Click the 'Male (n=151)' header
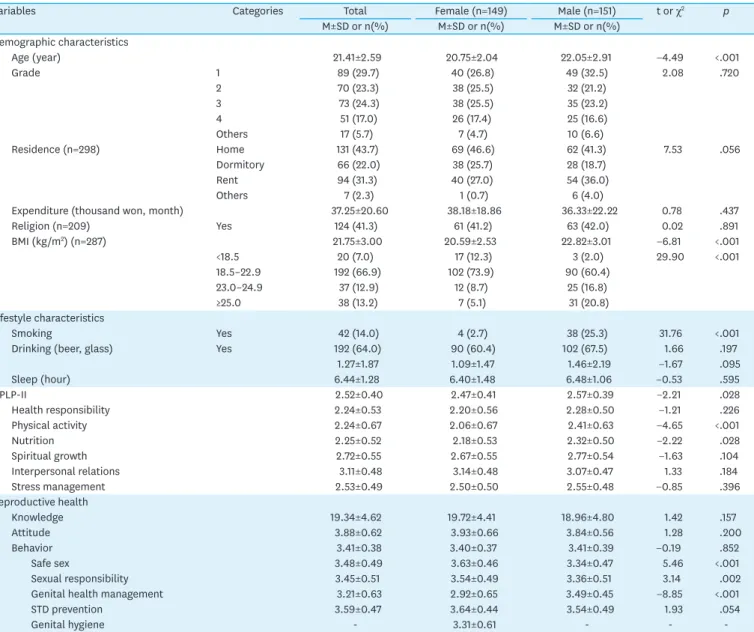 587,11
